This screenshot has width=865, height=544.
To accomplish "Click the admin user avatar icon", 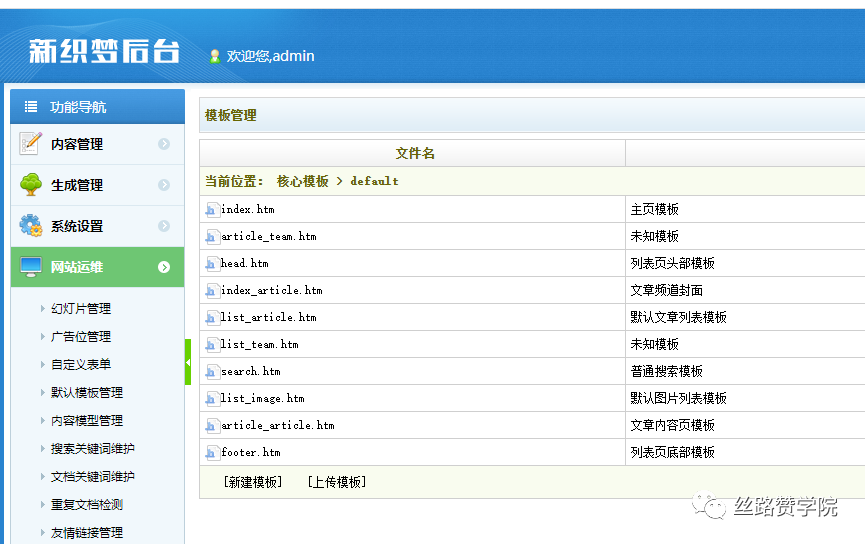I will [215, 56].
